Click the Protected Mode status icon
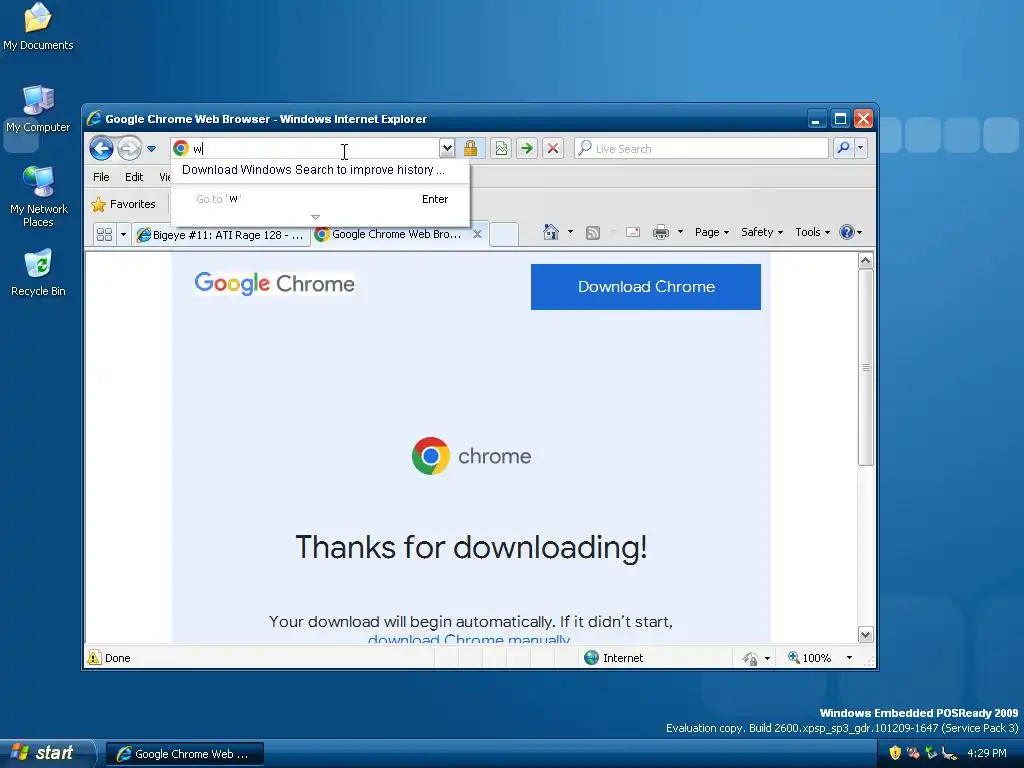This screenshot has height=768, width=1024. click(750, 658)
